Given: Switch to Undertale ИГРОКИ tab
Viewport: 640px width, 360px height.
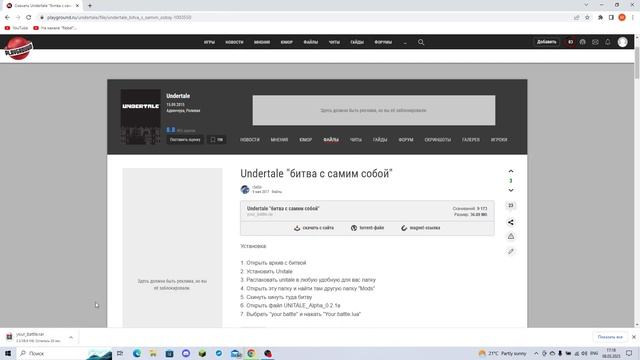Looking at the screenshot, I should click(499, 140).
